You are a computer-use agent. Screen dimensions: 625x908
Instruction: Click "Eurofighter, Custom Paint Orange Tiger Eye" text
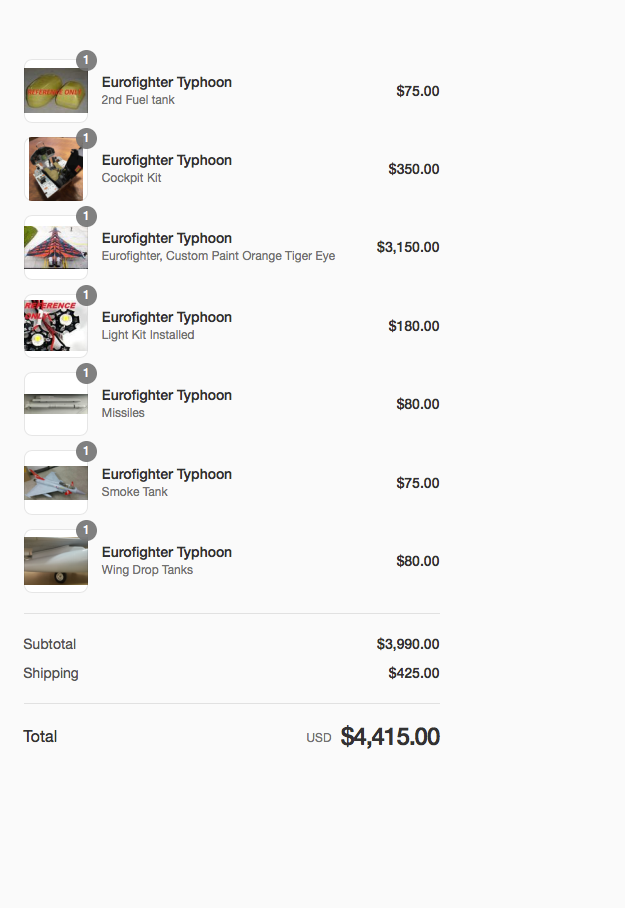point(218,256)
